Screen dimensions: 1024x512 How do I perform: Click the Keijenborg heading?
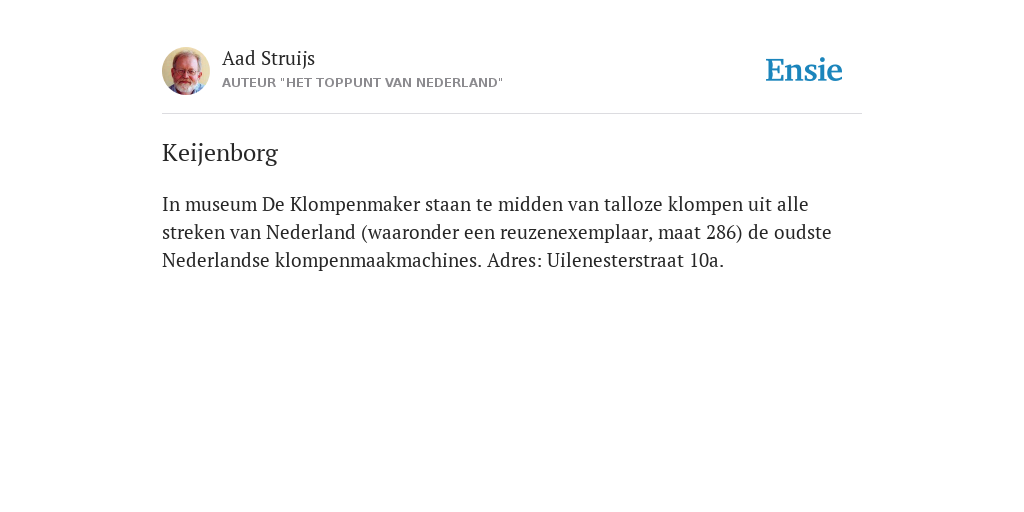(220, 153)
